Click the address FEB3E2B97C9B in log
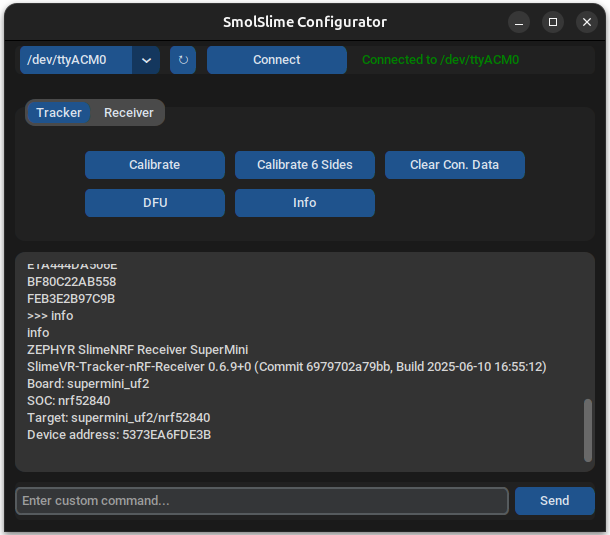Screen dimensions: 610x535 [x=71, y=299]
